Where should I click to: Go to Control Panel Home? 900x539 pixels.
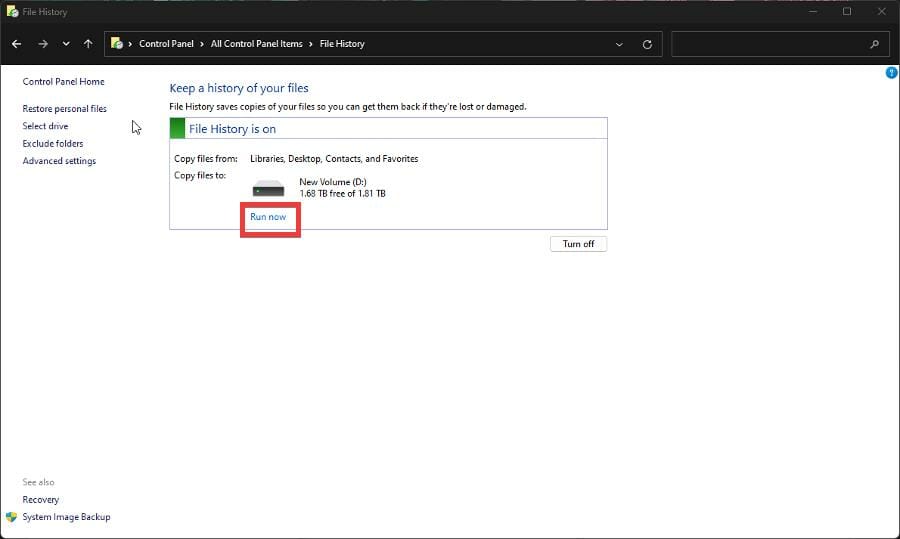[x=63, y=82]
